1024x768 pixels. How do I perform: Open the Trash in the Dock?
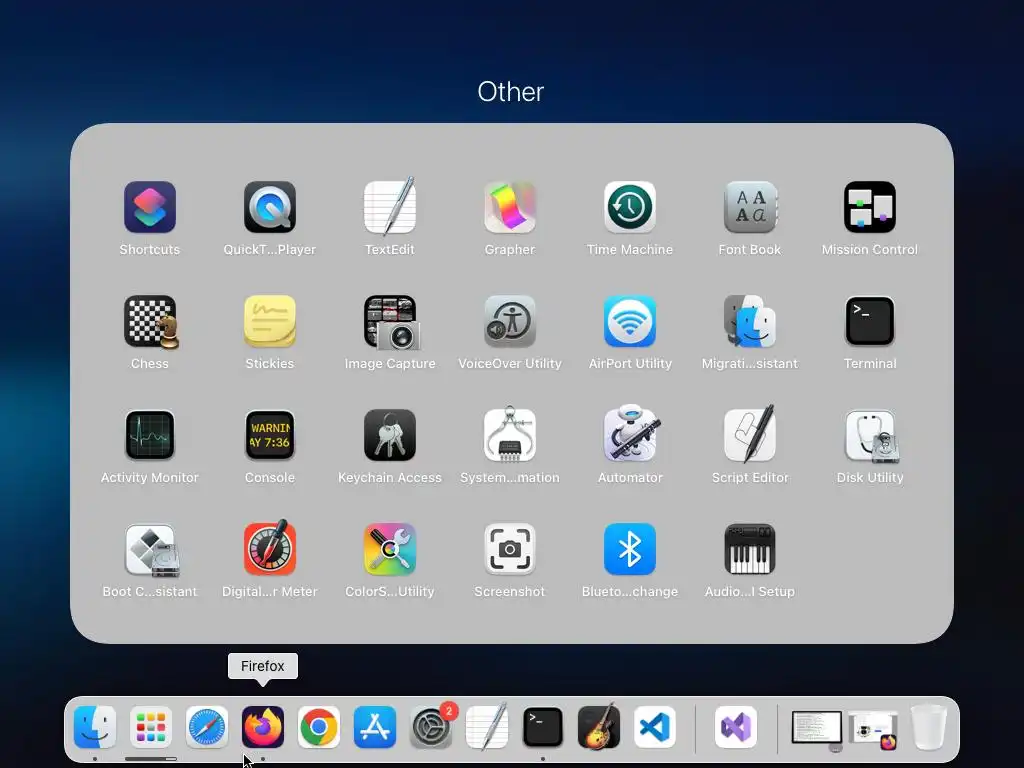pos(929,727)
